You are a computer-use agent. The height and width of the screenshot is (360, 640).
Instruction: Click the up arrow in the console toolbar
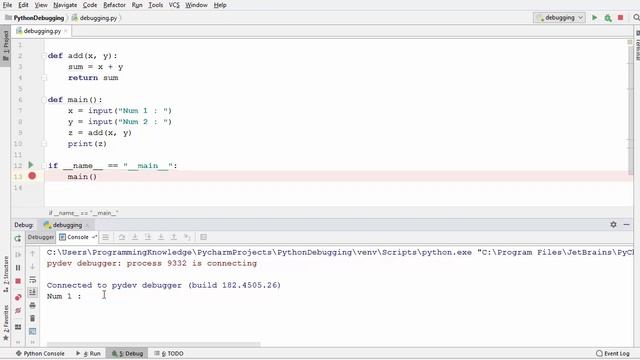33,253
